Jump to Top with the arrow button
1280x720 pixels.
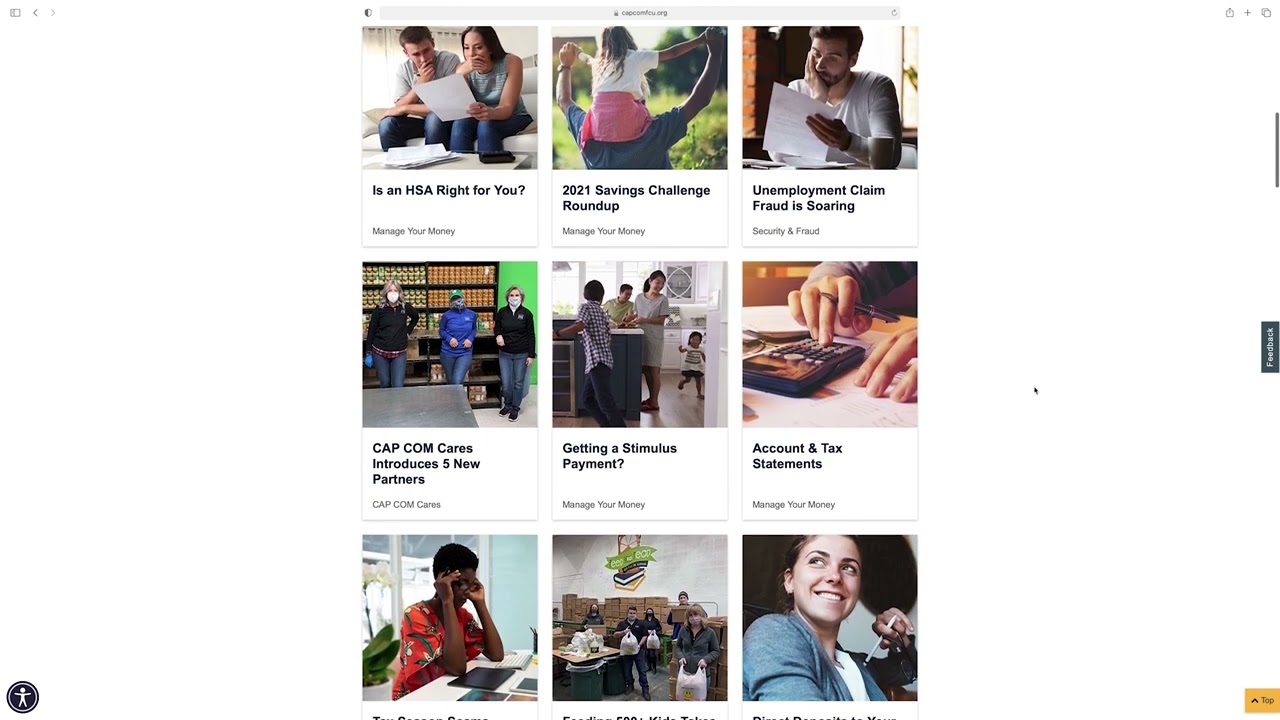[1262, 700]
